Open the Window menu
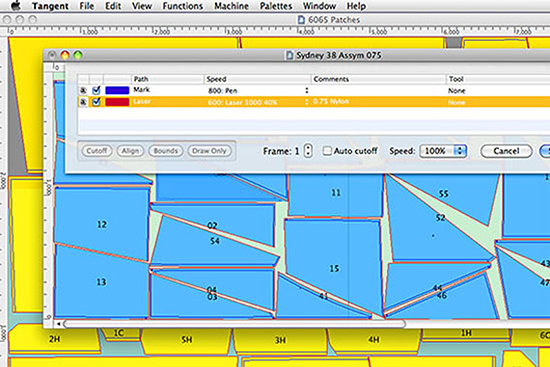 319,6
